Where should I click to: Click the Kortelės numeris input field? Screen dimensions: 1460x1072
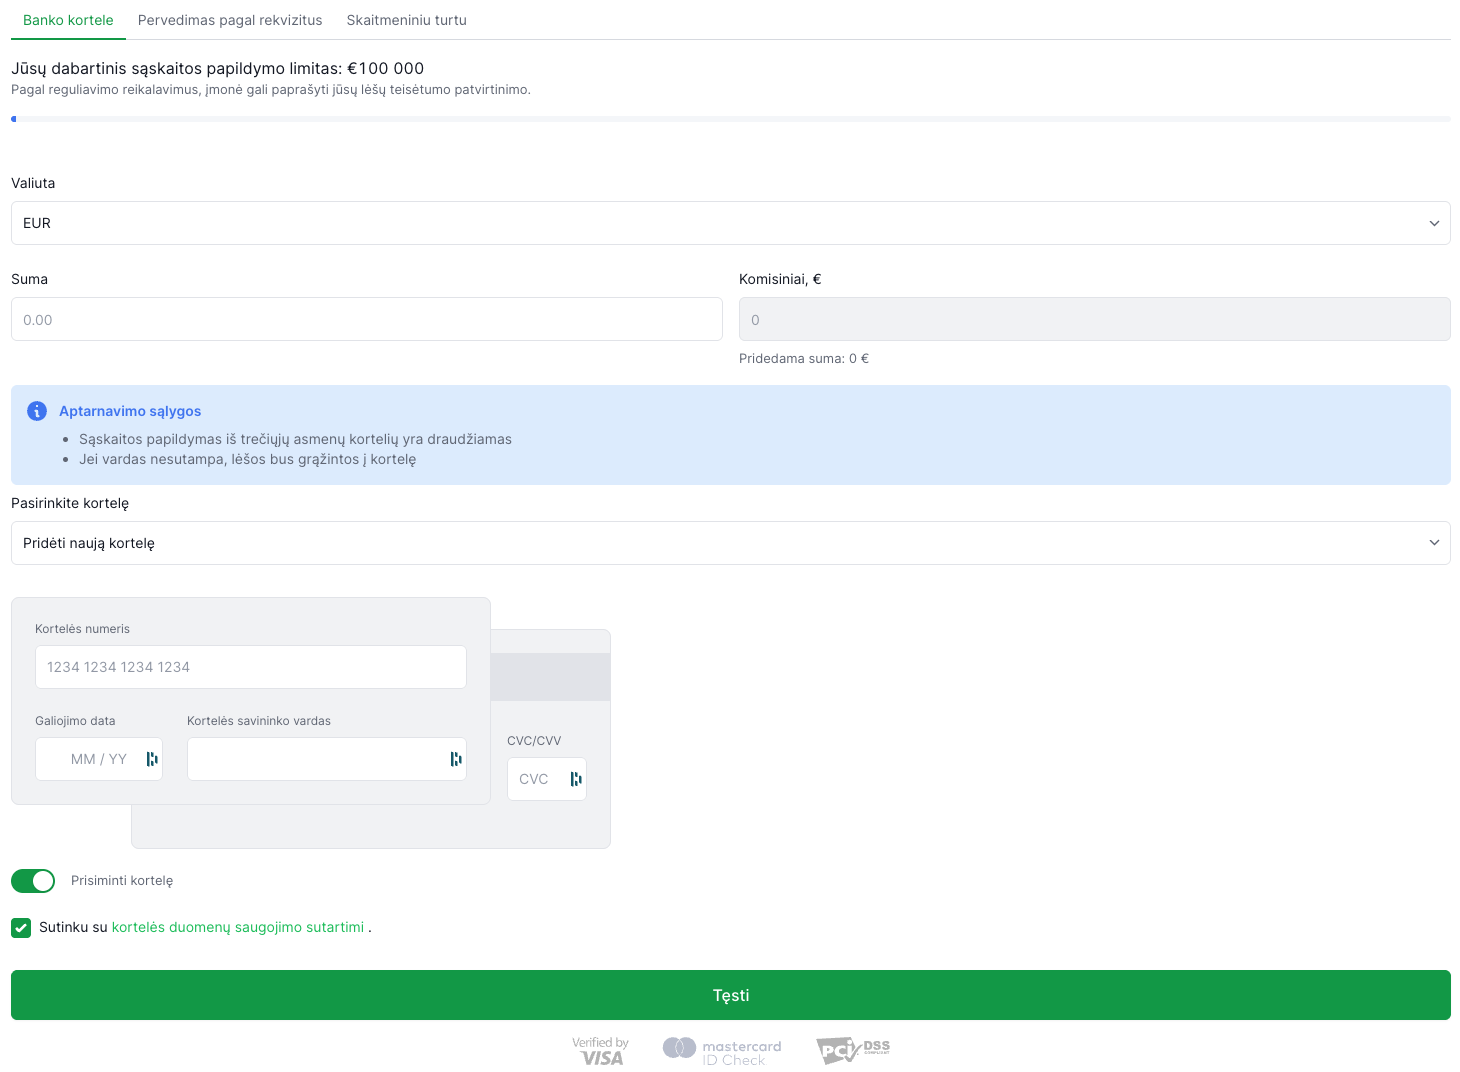click(x=250, y=667)
